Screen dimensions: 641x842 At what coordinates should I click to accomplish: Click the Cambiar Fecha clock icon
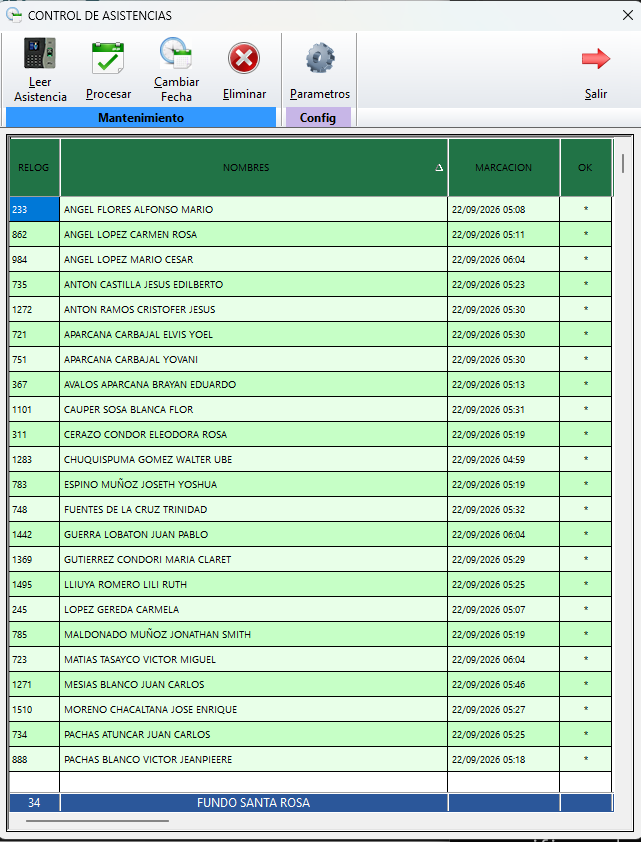(x=176, y=53)
